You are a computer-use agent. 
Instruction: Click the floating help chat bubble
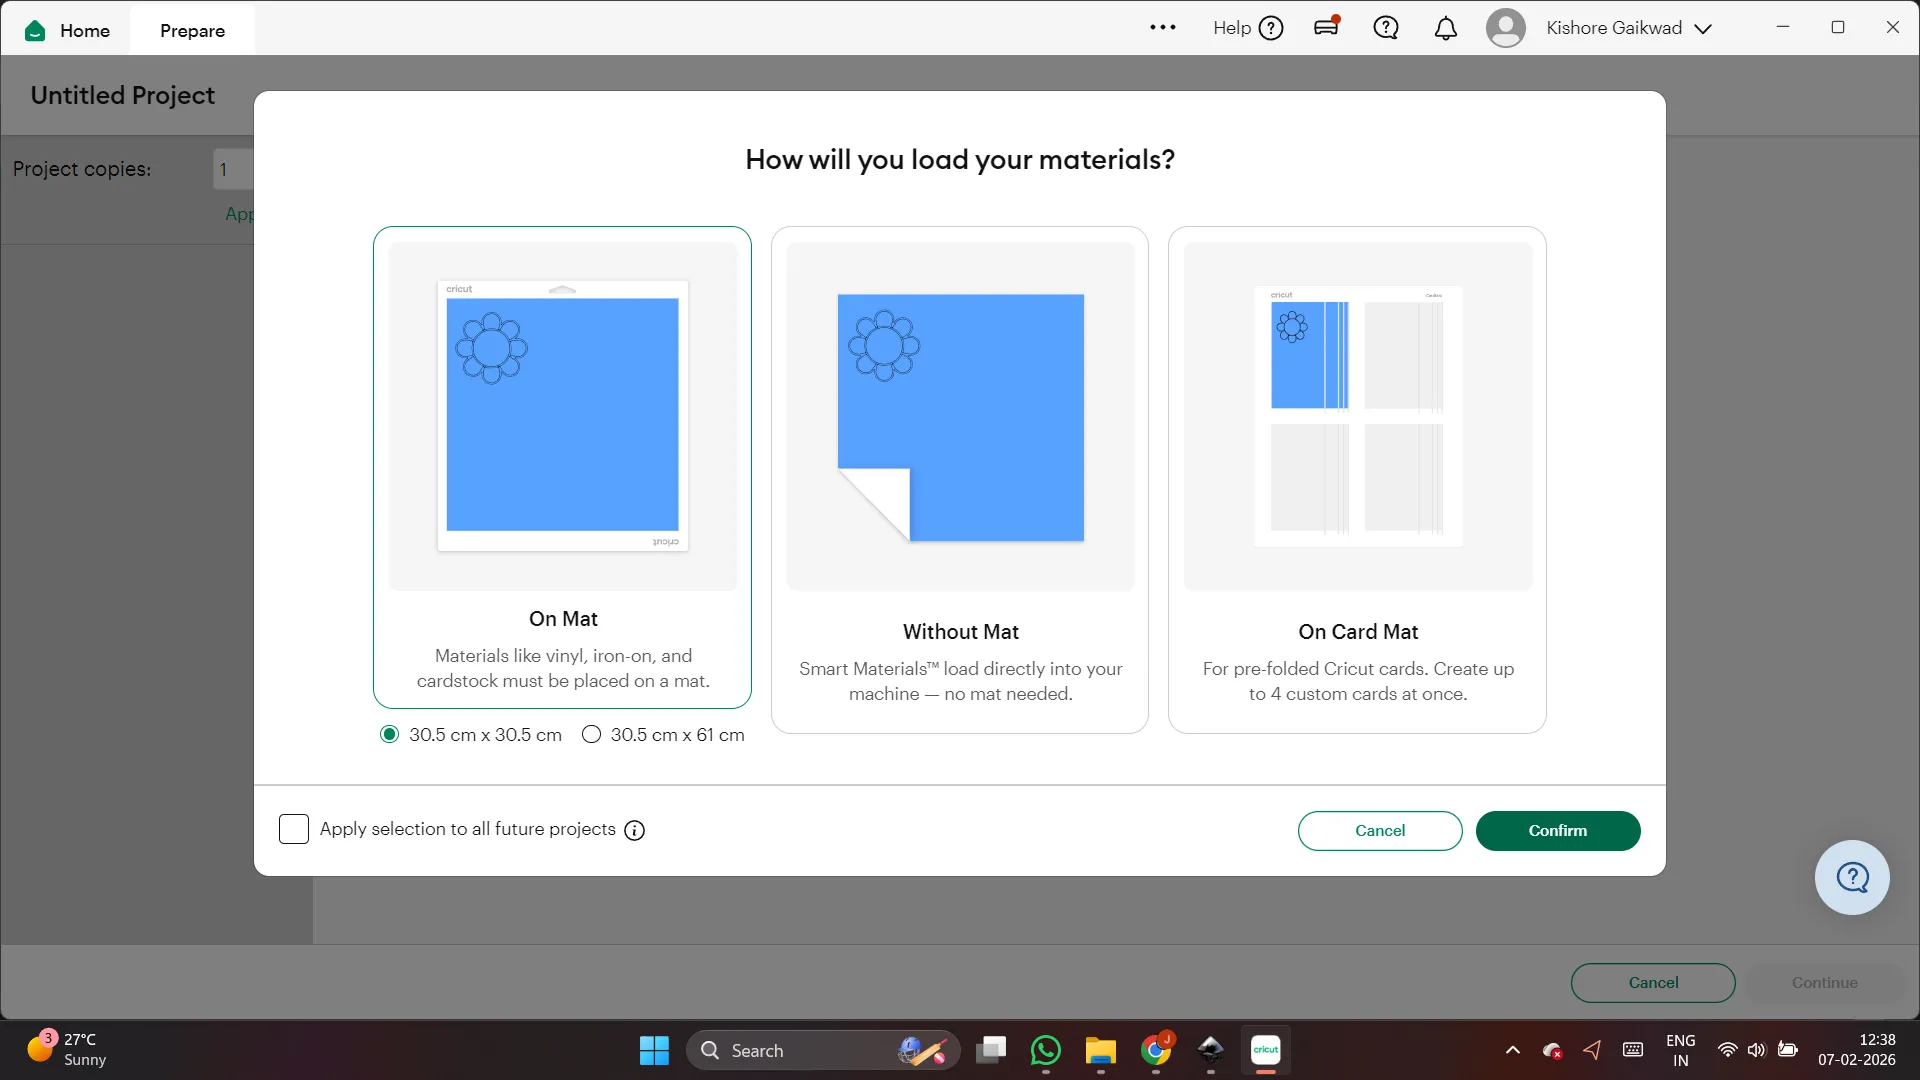1851,877
